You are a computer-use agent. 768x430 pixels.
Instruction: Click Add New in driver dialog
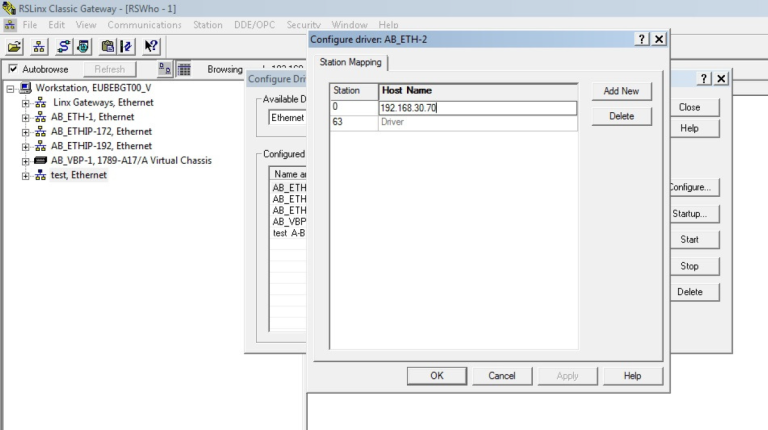[x=621, y=91]
